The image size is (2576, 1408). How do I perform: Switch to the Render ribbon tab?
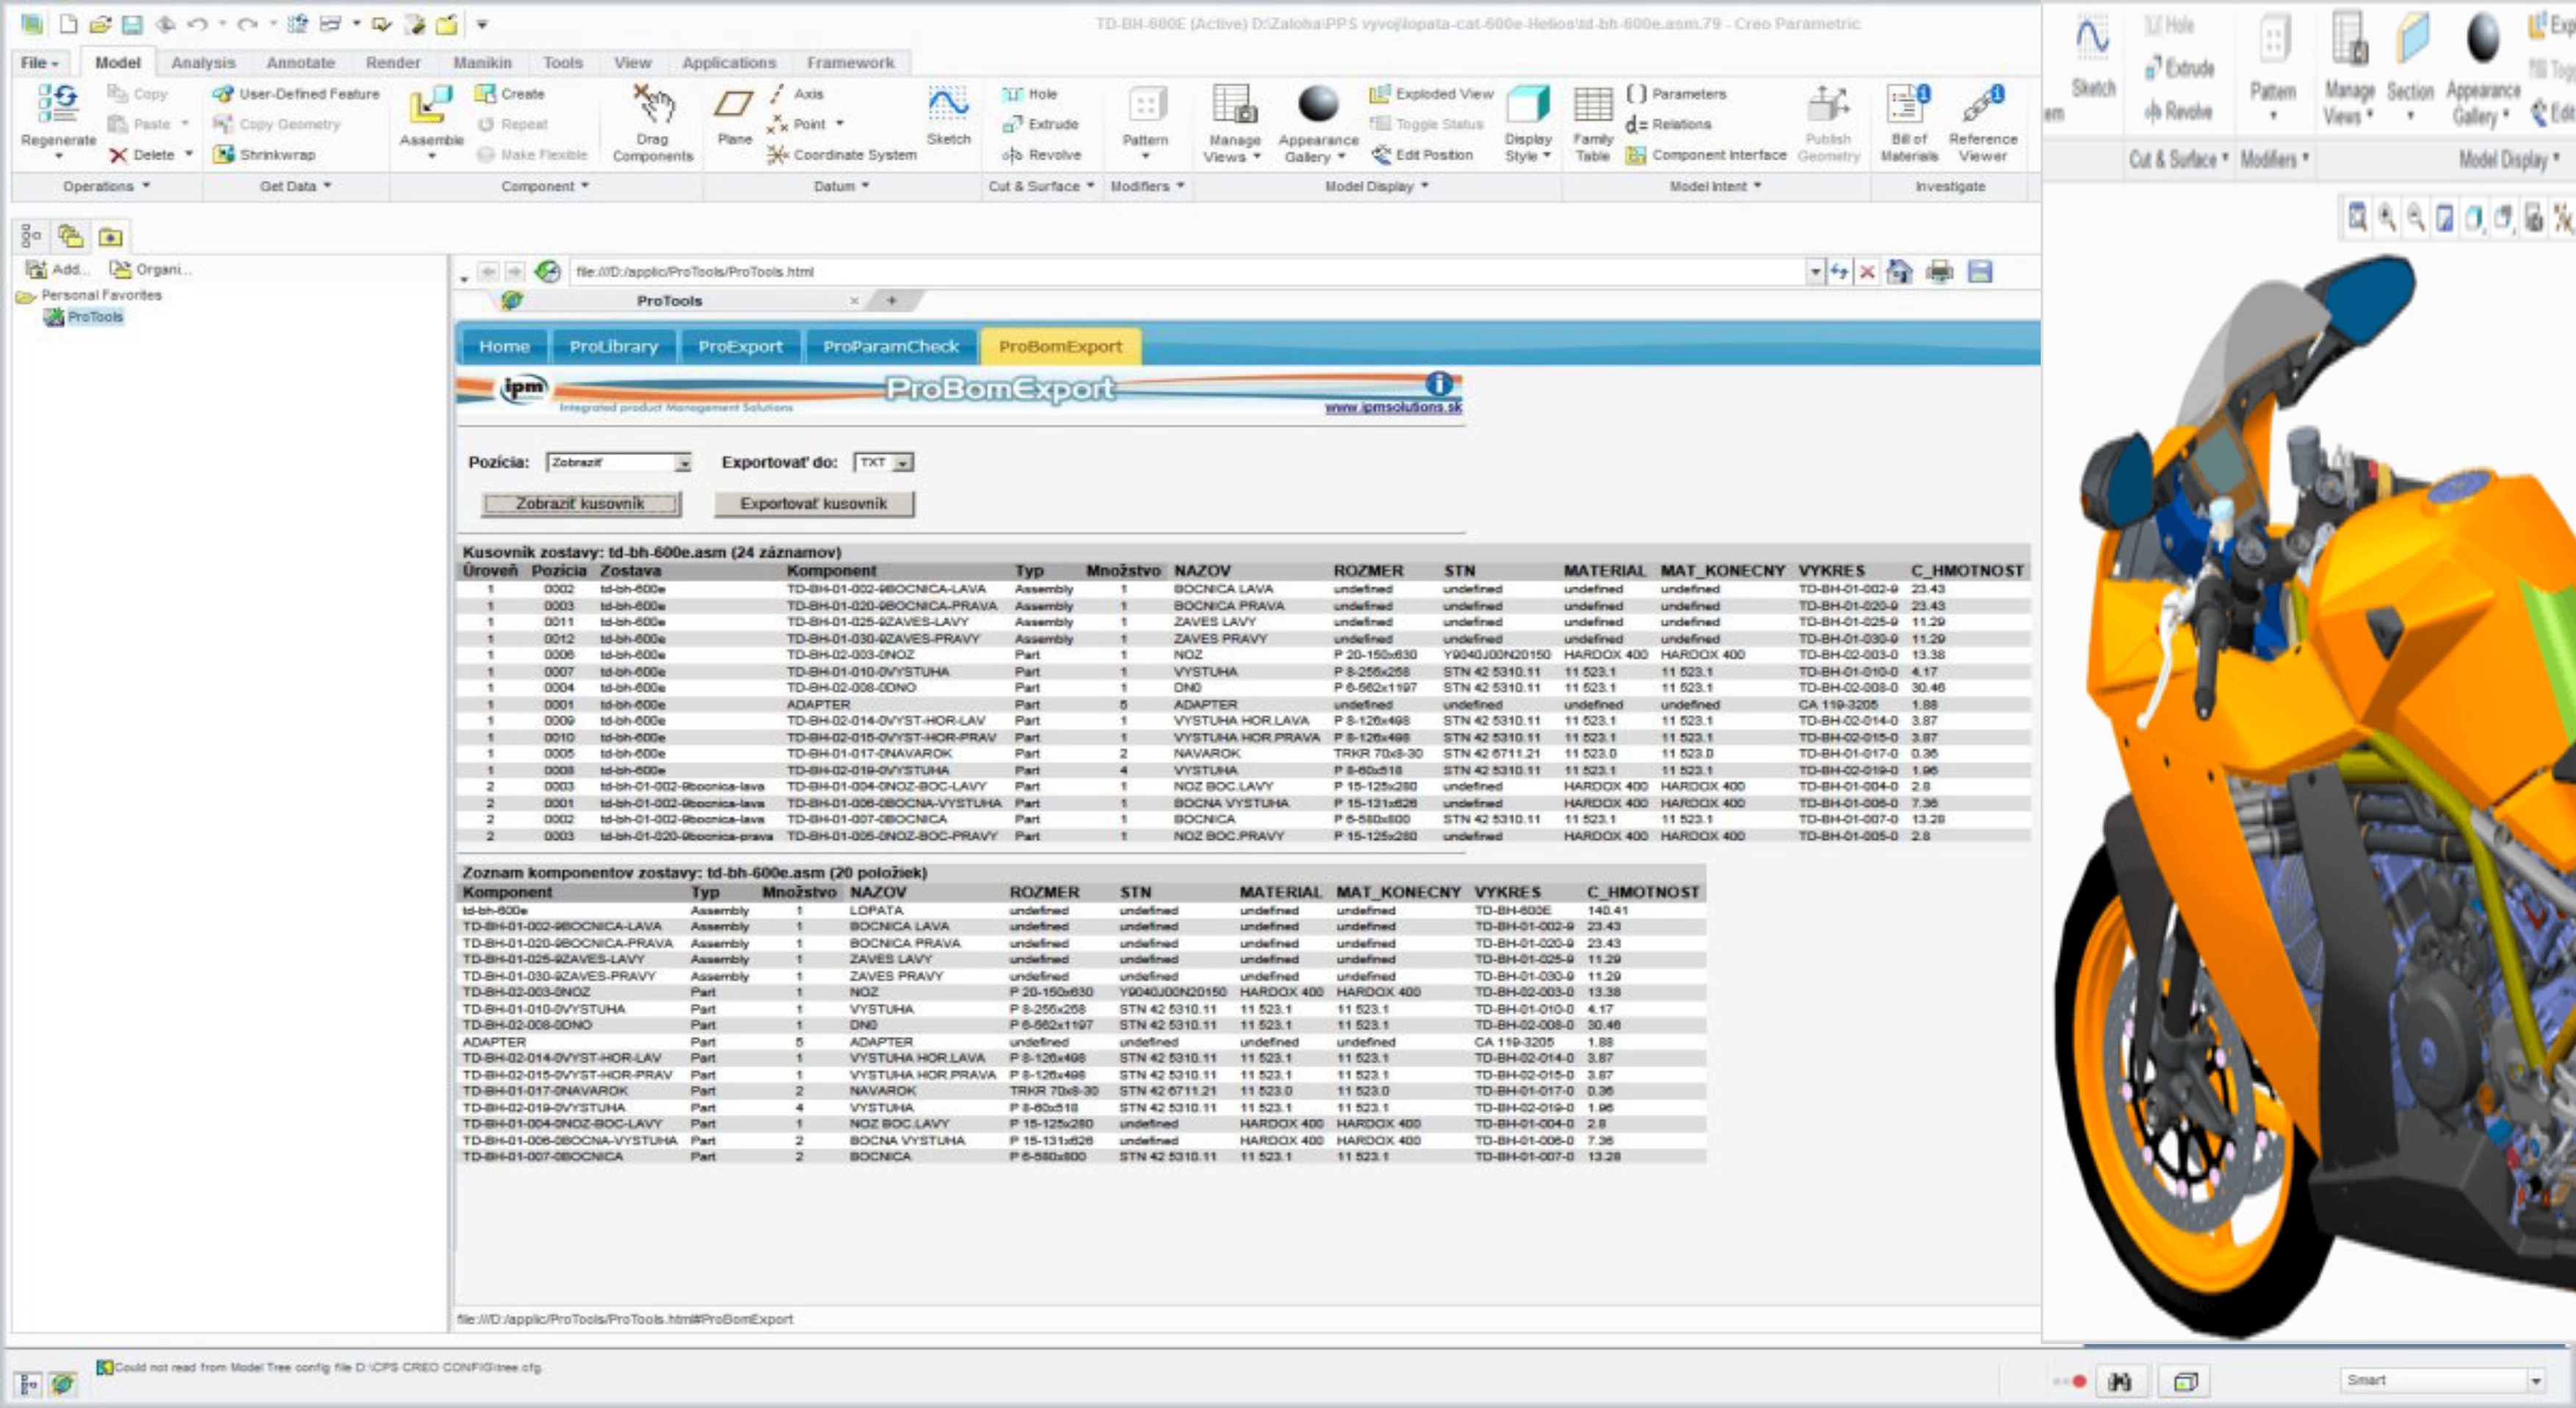click(x=393, y=62)
